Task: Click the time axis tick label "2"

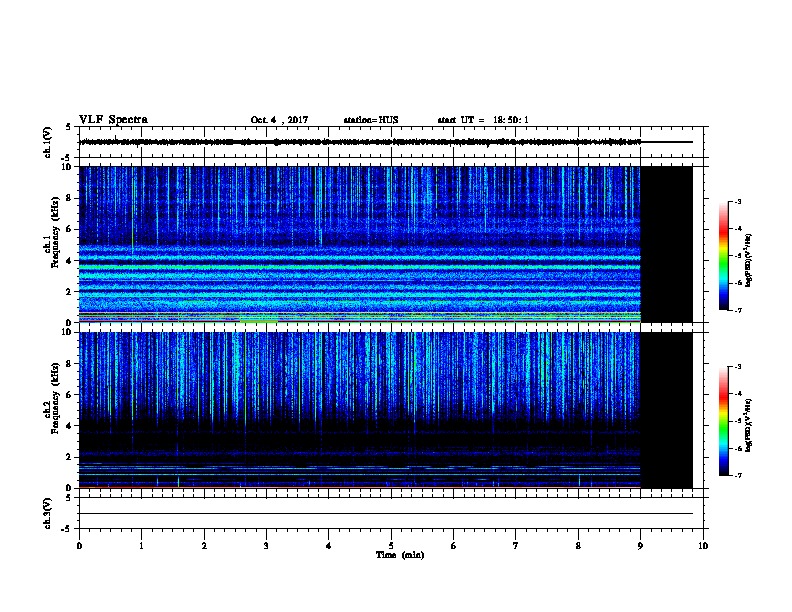Action: tap(204, 546)
